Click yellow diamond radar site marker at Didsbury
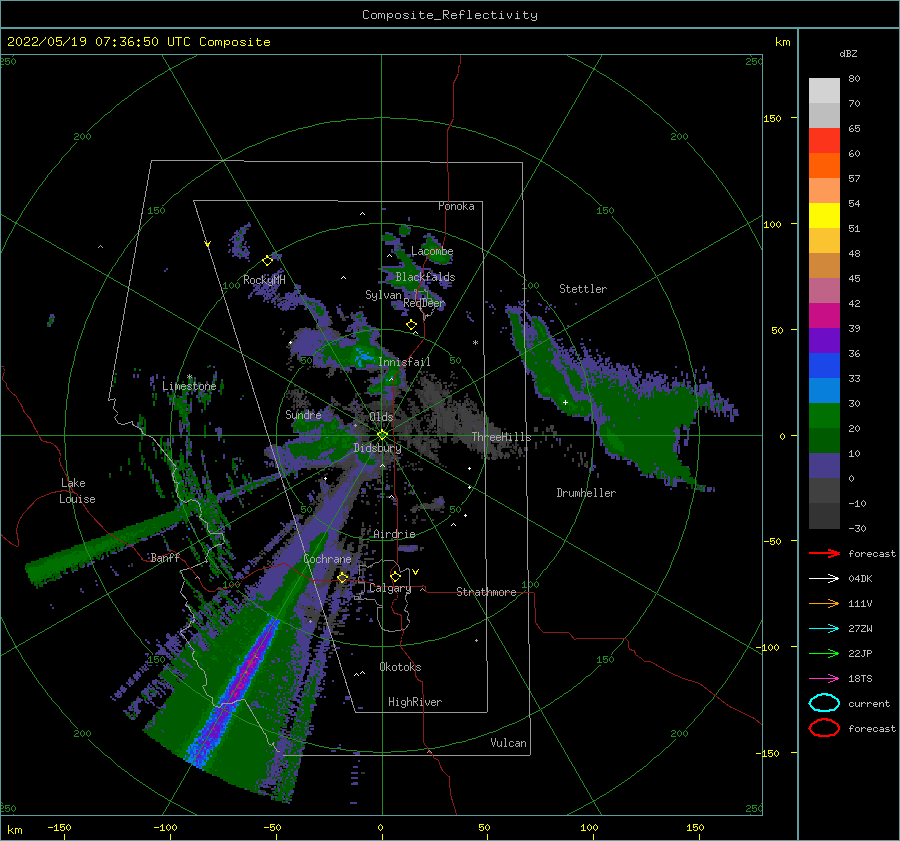 click(x=382, y=435)
